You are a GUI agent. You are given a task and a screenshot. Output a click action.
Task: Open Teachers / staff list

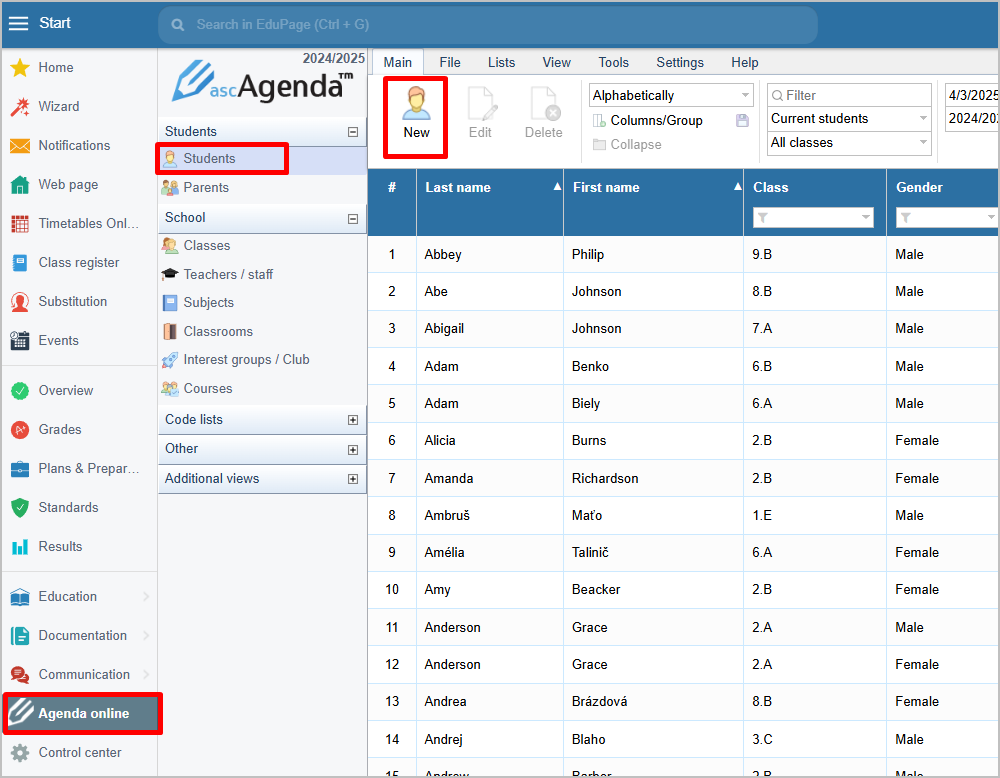point(228,274)
